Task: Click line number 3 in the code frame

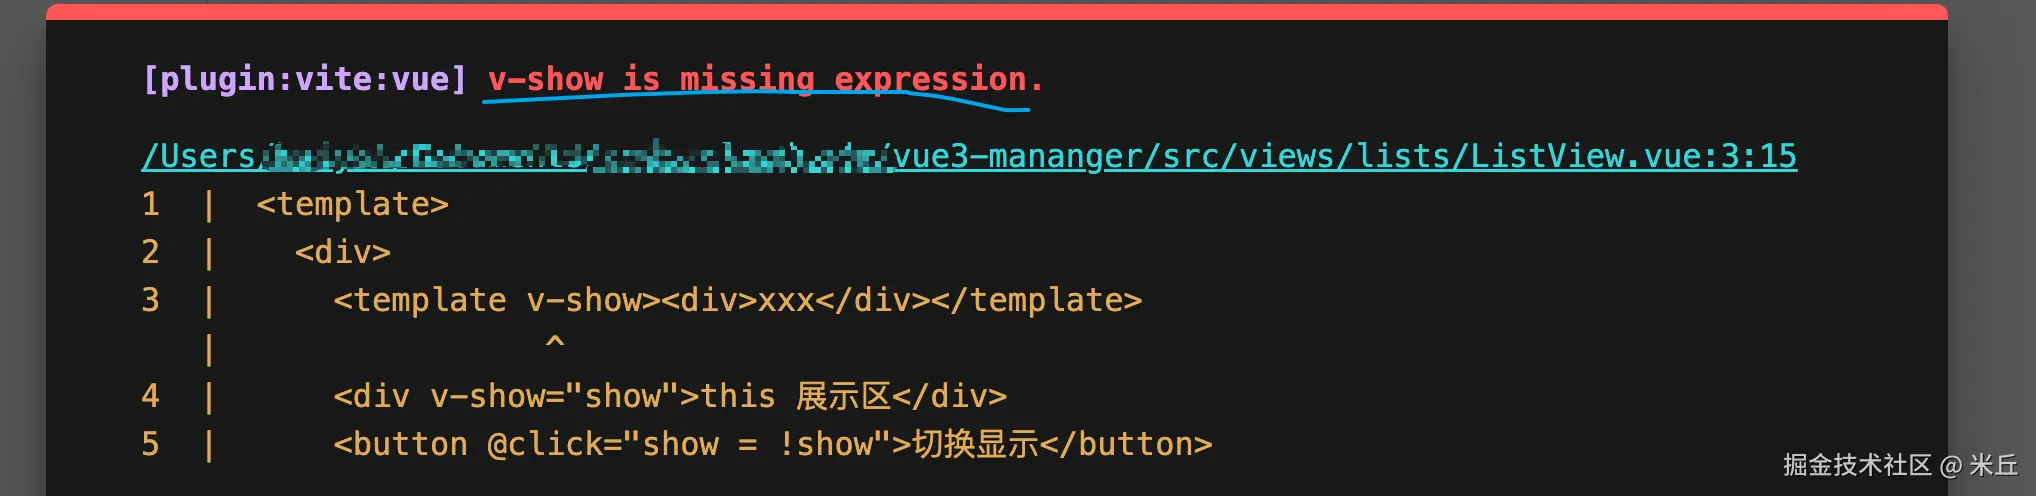Action: pyautogui.click(x=151, y=300)
